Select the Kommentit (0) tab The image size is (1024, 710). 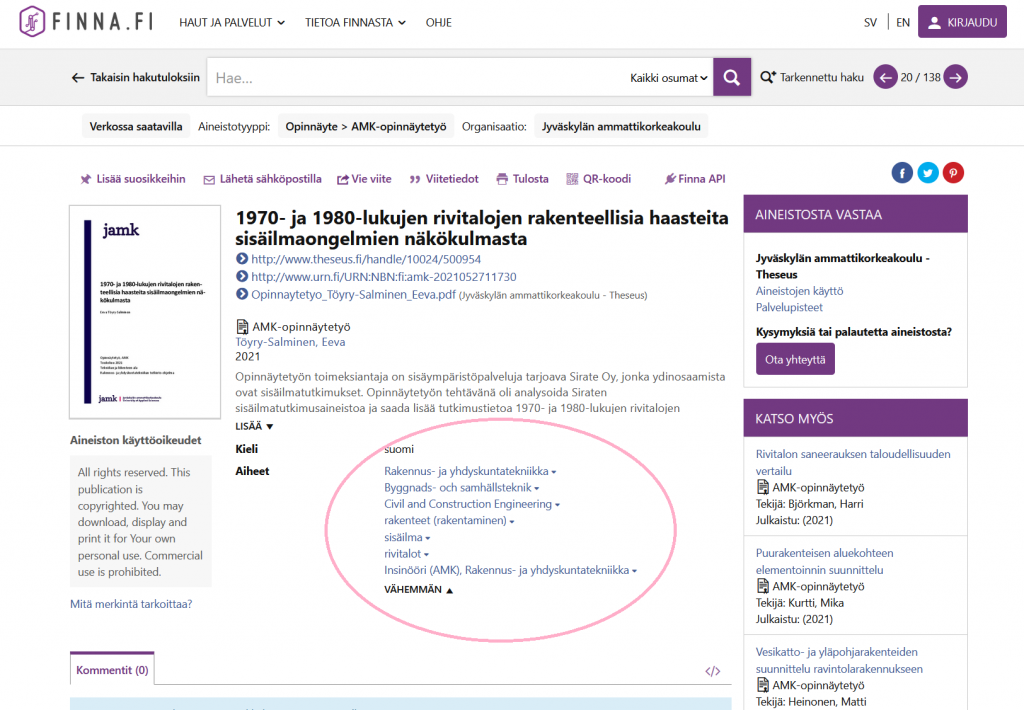tap(112, 670)
